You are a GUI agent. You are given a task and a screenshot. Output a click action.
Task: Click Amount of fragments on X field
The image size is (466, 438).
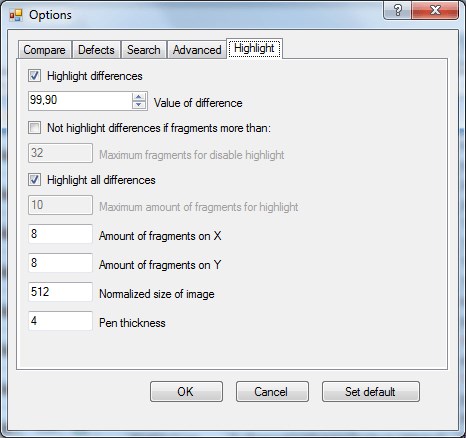tap(60, 234)
